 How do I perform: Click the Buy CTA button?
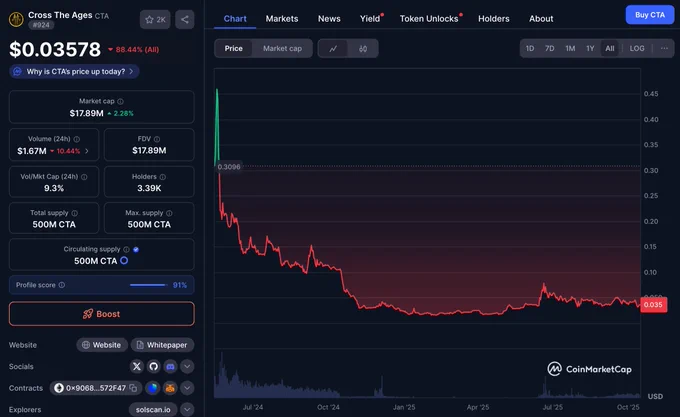tap(650, 15)
